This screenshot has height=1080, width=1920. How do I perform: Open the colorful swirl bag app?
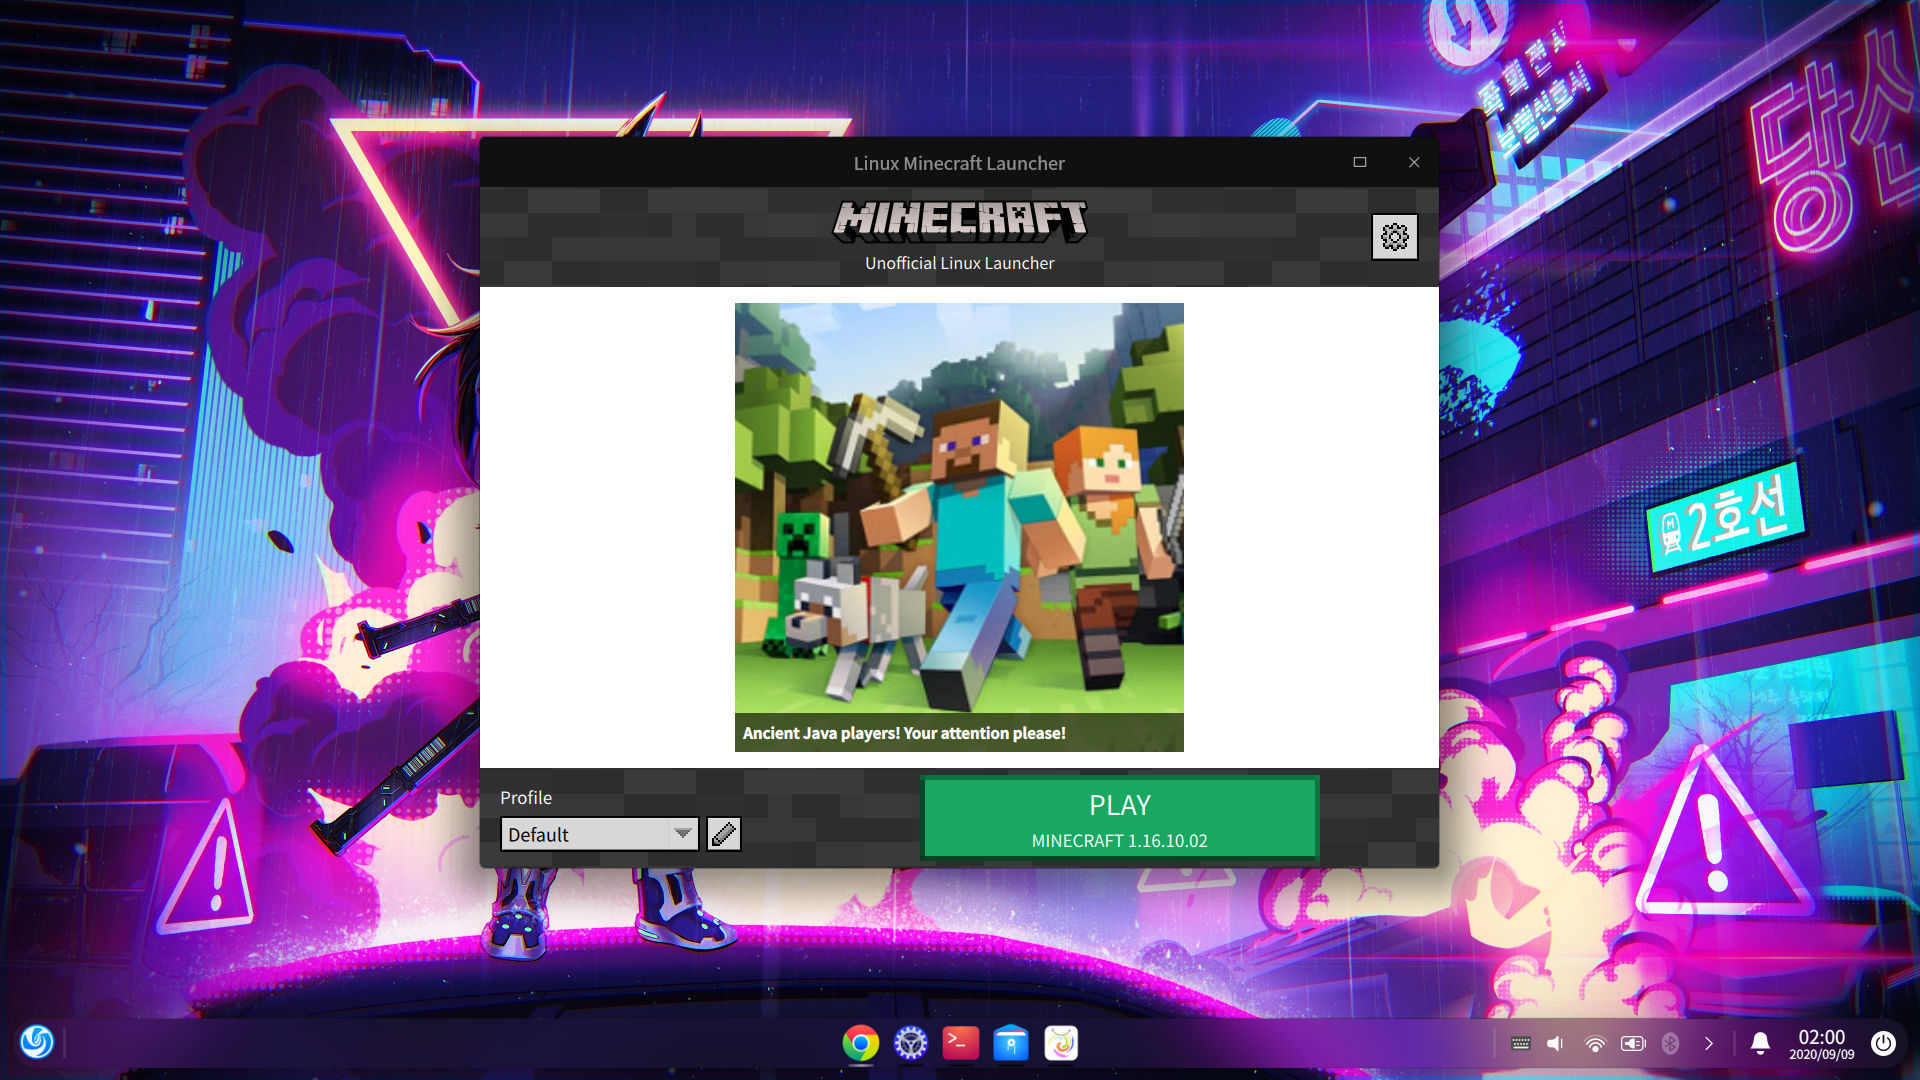coord(1060,1043)
